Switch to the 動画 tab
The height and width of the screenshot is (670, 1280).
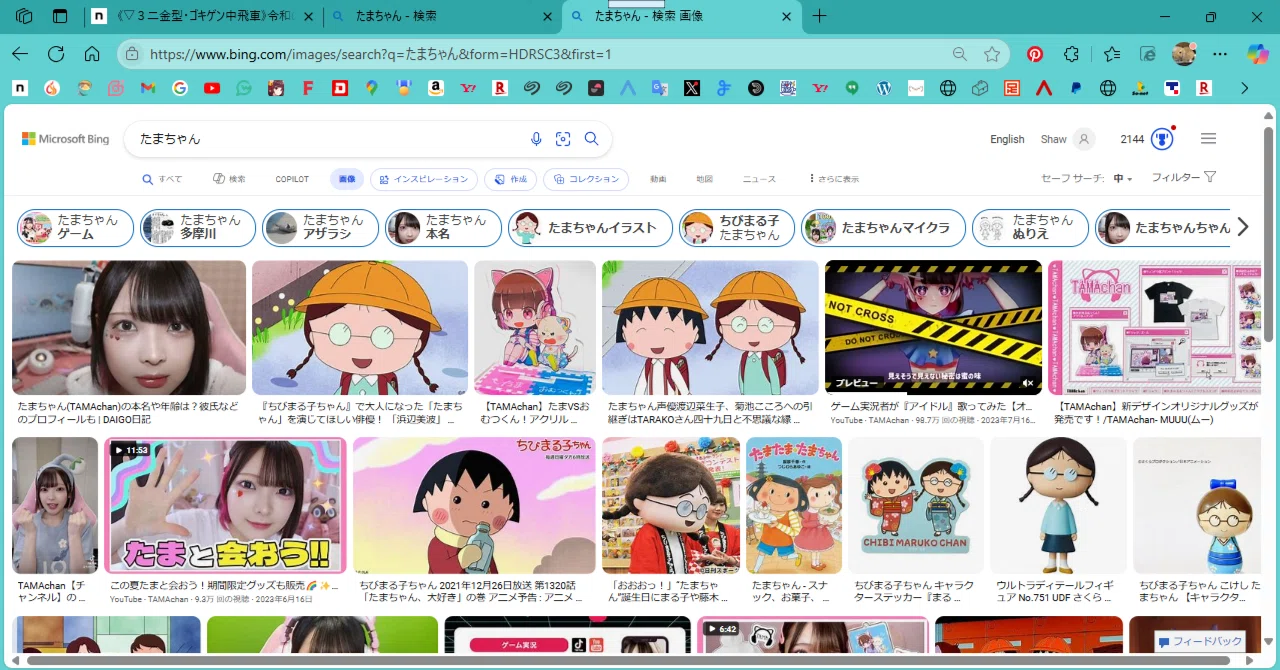pyautogui.click(x=658, y=179)
